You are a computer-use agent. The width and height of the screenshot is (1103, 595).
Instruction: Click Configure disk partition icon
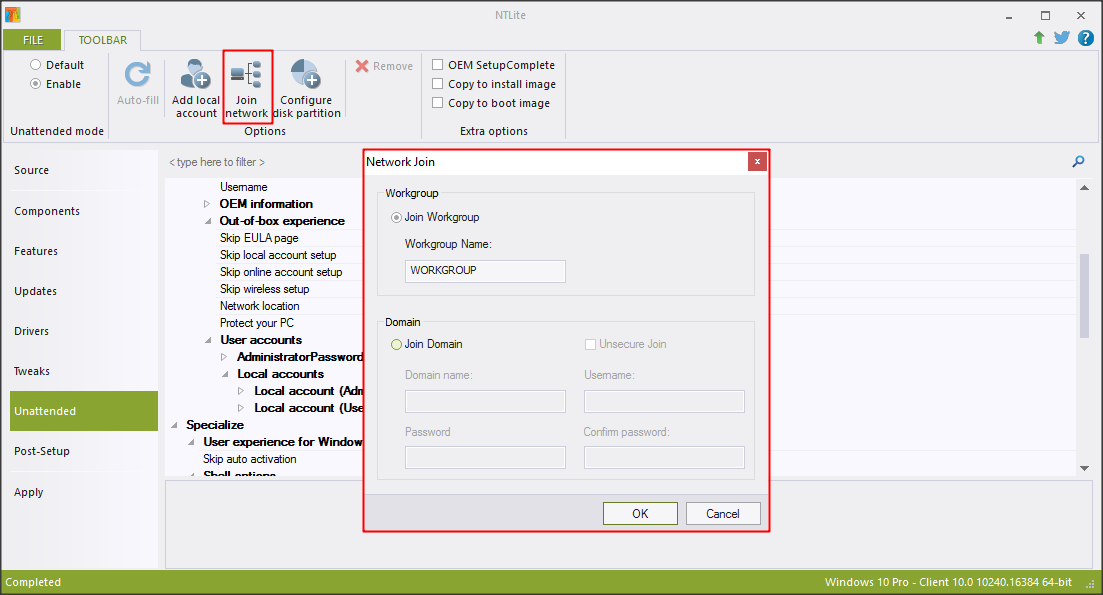click(x=305, y=75)
